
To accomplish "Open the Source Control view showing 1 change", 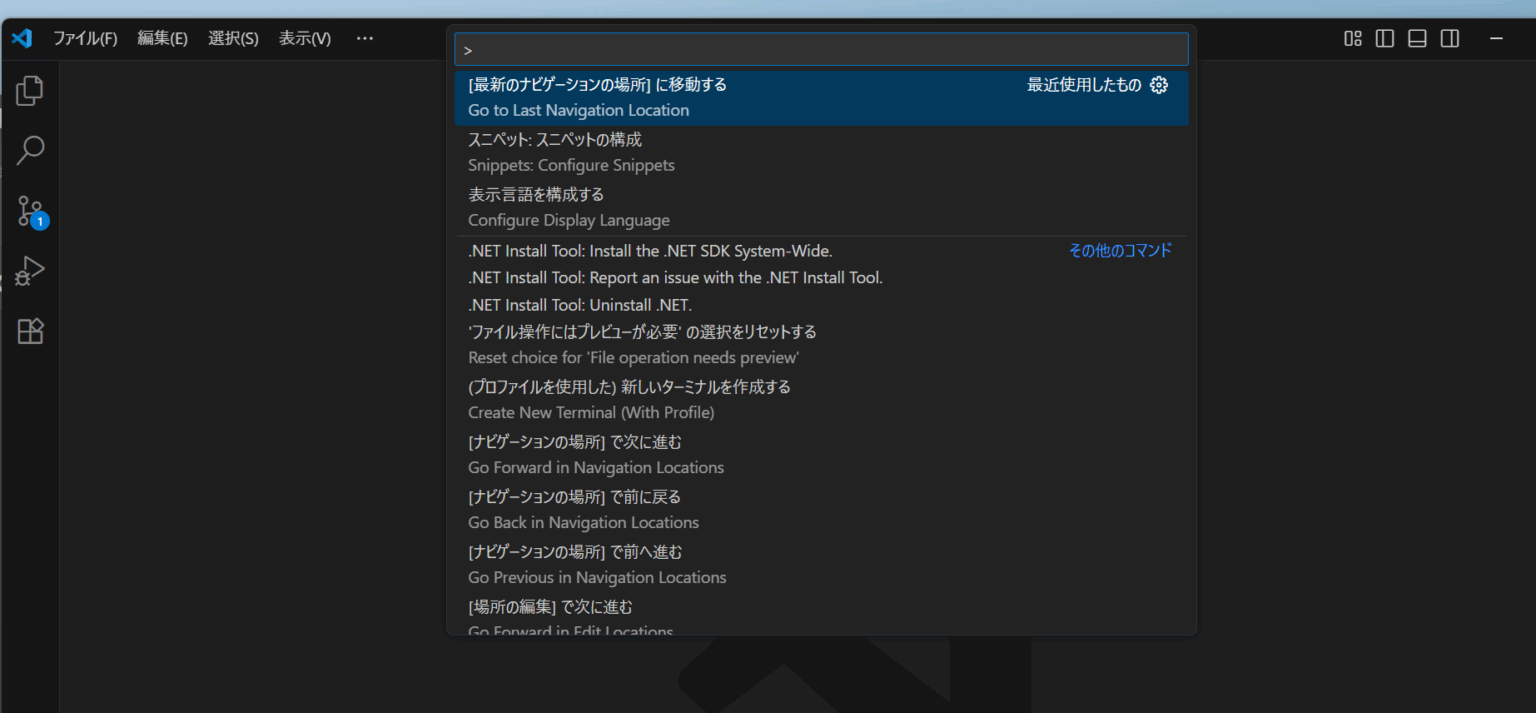I will (x=29, y=210).
